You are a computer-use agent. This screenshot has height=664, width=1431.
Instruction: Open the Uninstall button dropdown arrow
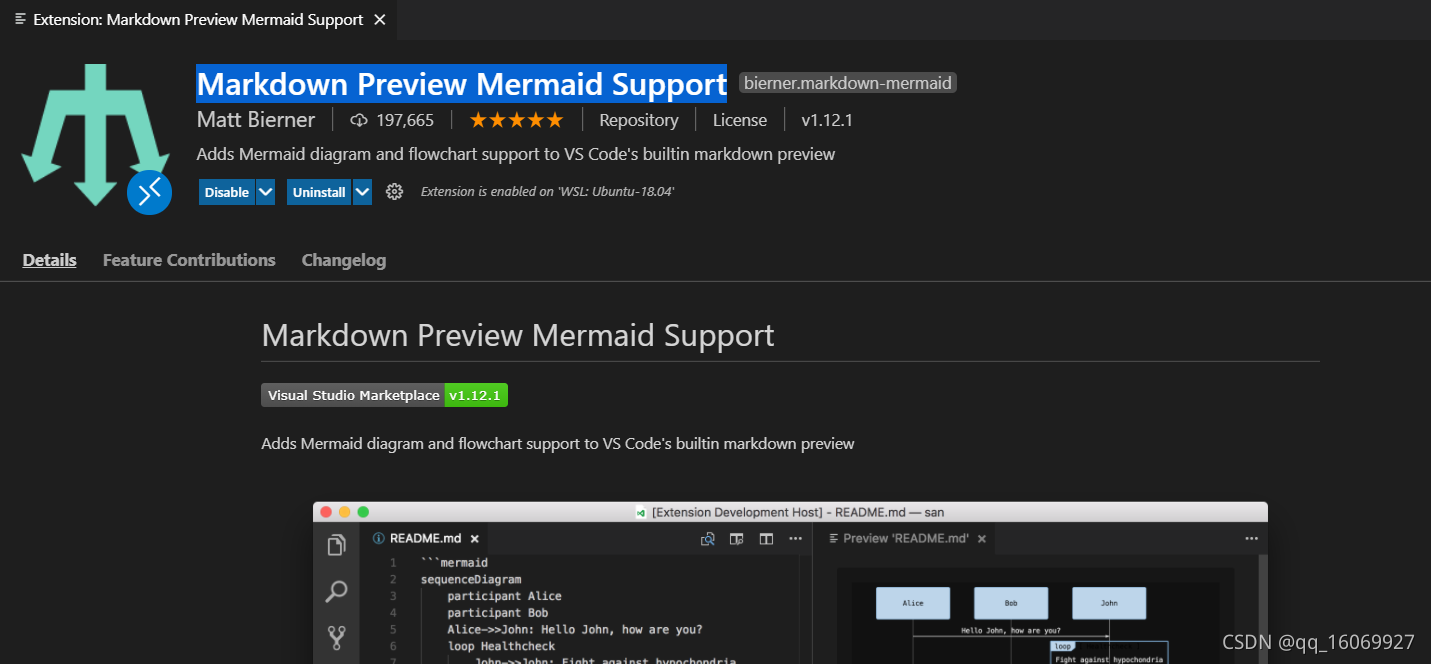(x=362, y=192)
